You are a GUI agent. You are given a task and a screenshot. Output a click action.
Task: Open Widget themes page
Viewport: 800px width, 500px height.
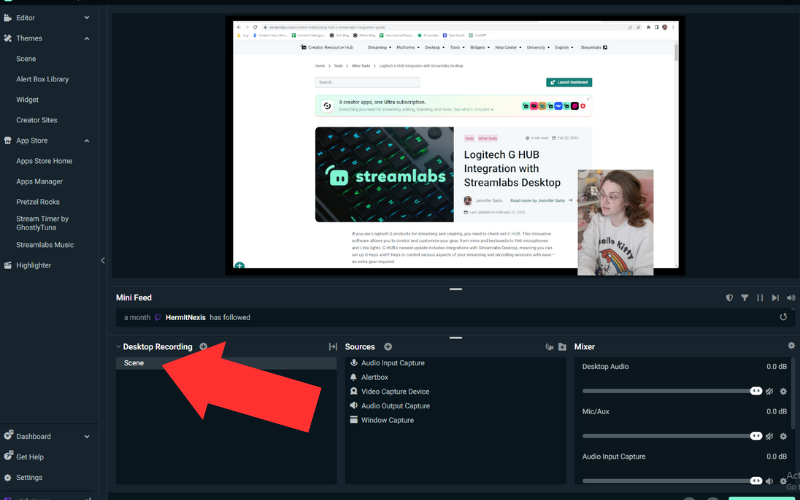(x=28, y=99)
